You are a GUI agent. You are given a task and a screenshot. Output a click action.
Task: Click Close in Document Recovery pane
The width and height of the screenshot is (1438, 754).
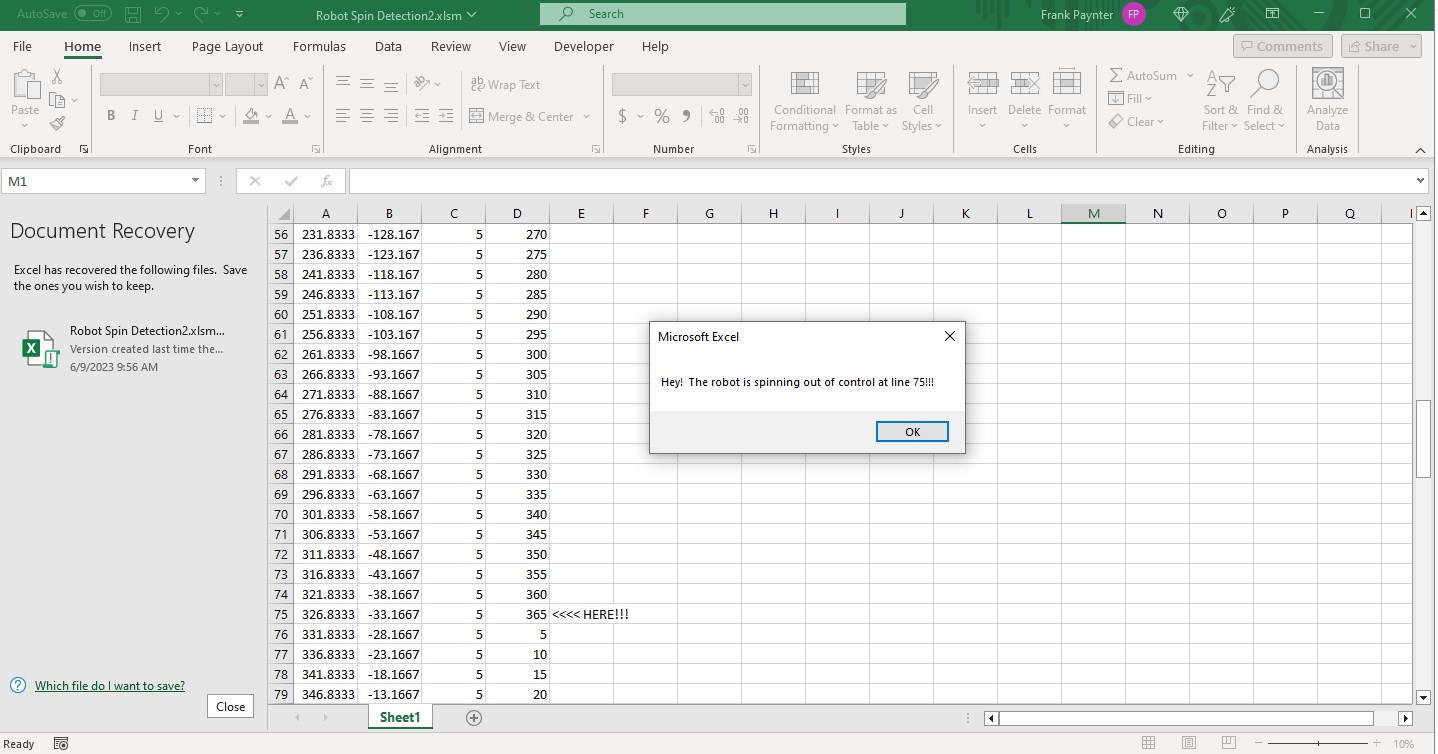[x=230, y=706]
